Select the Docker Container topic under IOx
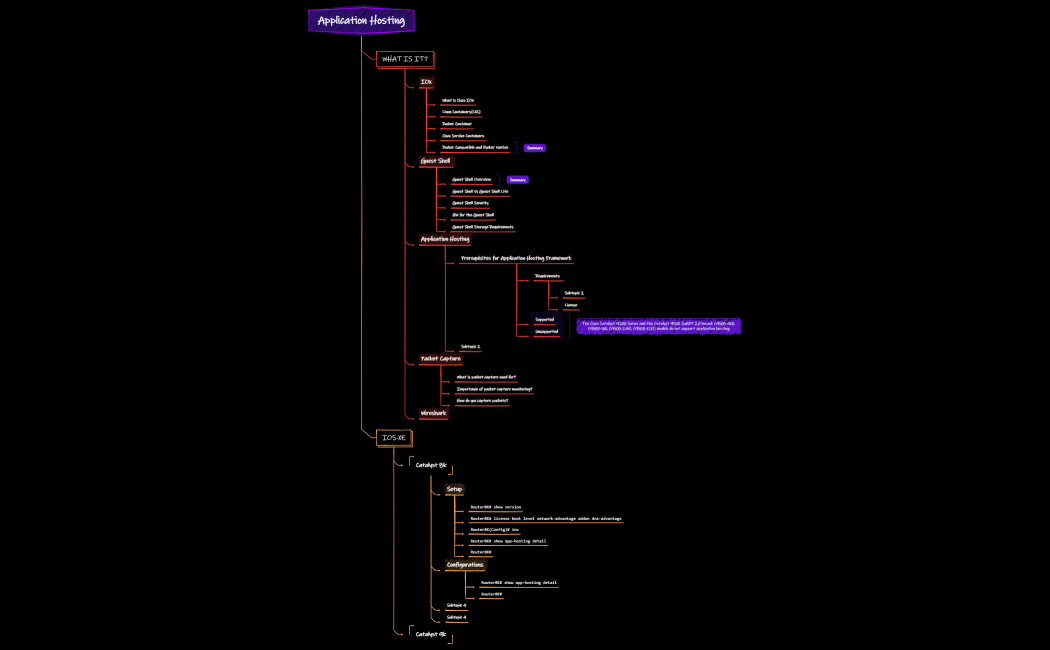Screen dimensions: 1050x650 (456, 124)
